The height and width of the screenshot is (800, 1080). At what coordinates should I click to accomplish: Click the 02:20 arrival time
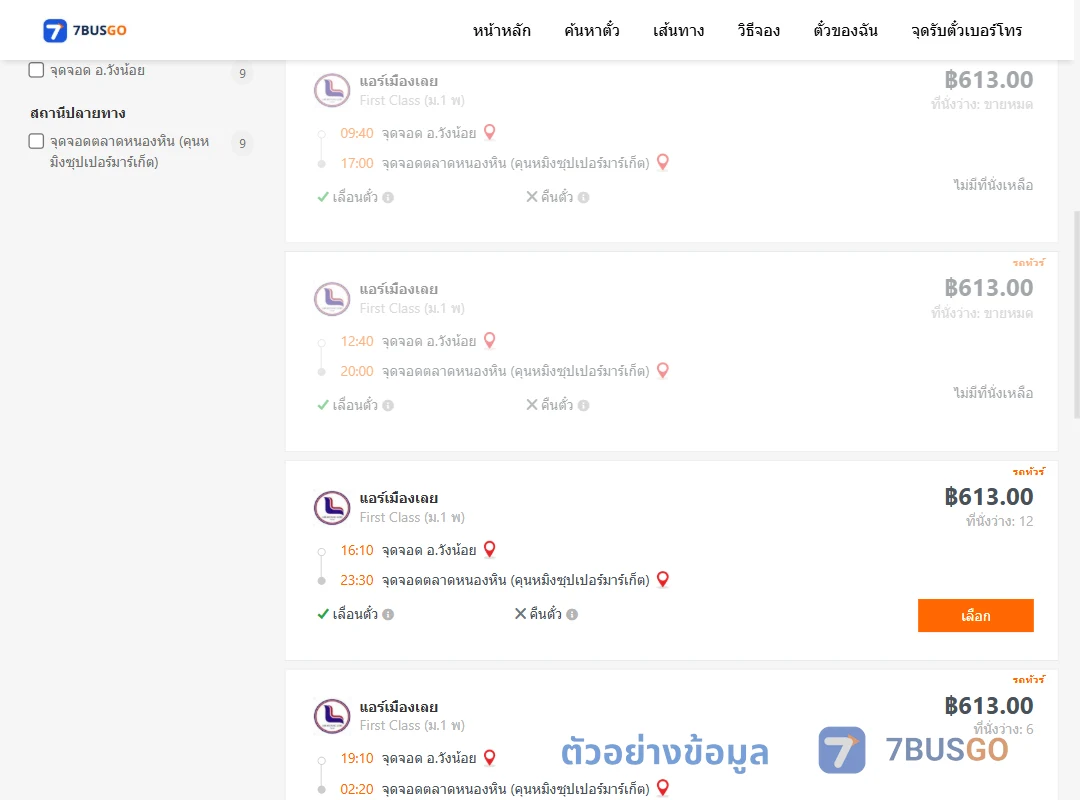coord(357,790)
